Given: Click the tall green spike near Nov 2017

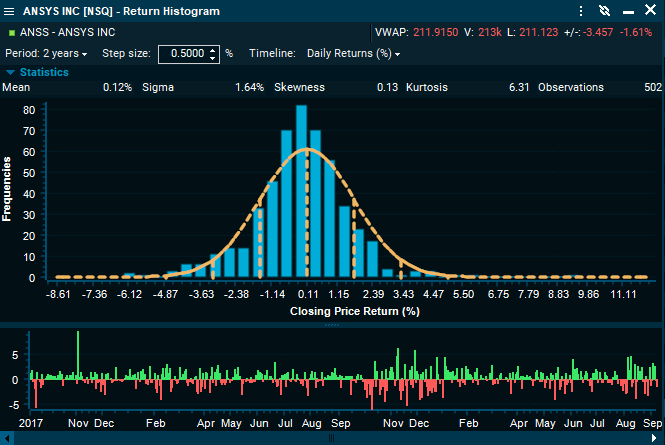Looking at the screenshot, I should pyautogui.click(x=78, y=355).
